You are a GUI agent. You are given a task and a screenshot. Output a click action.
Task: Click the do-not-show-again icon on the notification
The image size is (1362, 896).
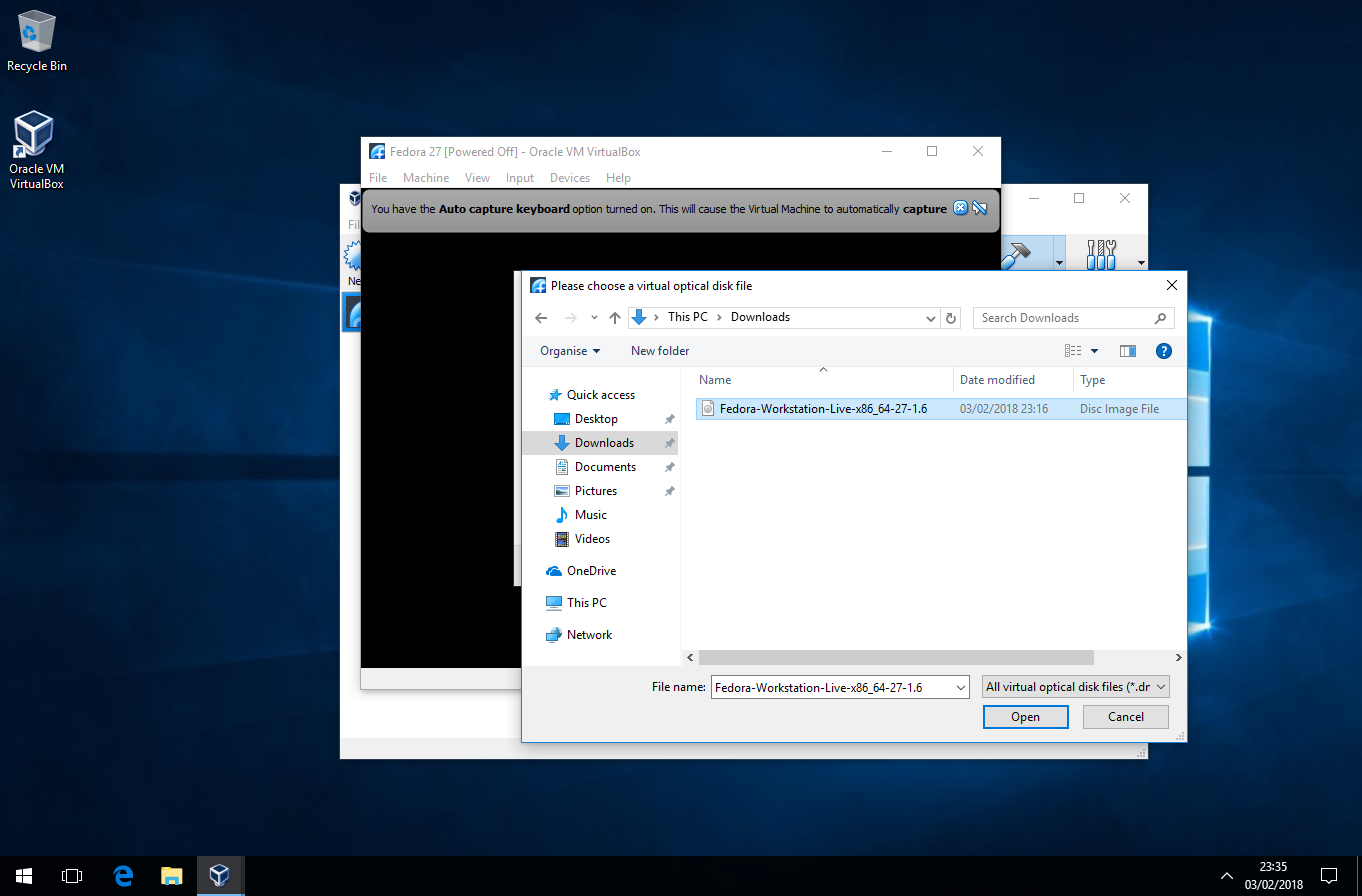tap(980, 208)
